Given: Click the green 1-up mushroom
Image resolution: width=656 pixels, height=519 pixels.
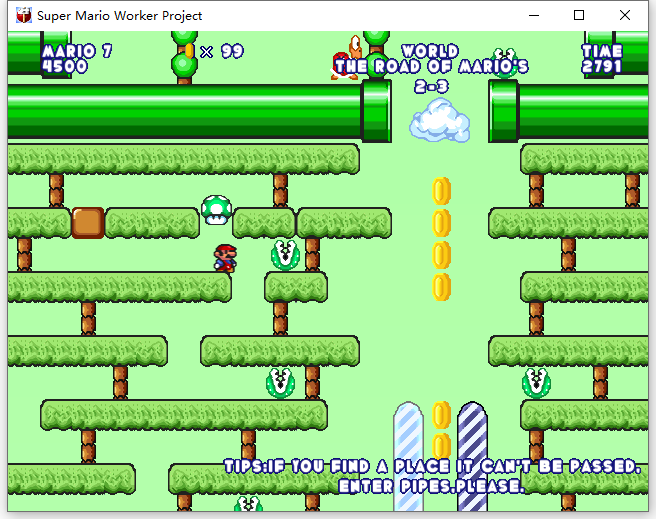Looking at the screenshot, I should click(216, 210).
